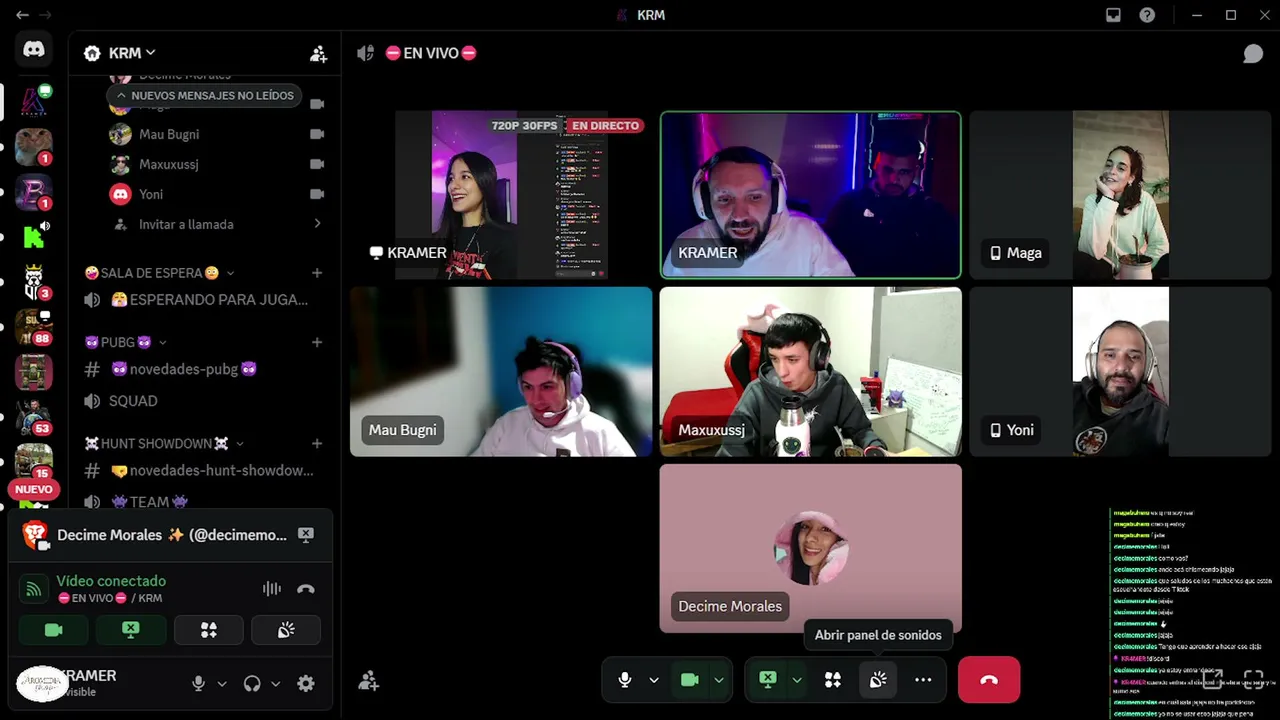
Task: Open camera options arrow in call bar
Action: click(x=718, y=680)
